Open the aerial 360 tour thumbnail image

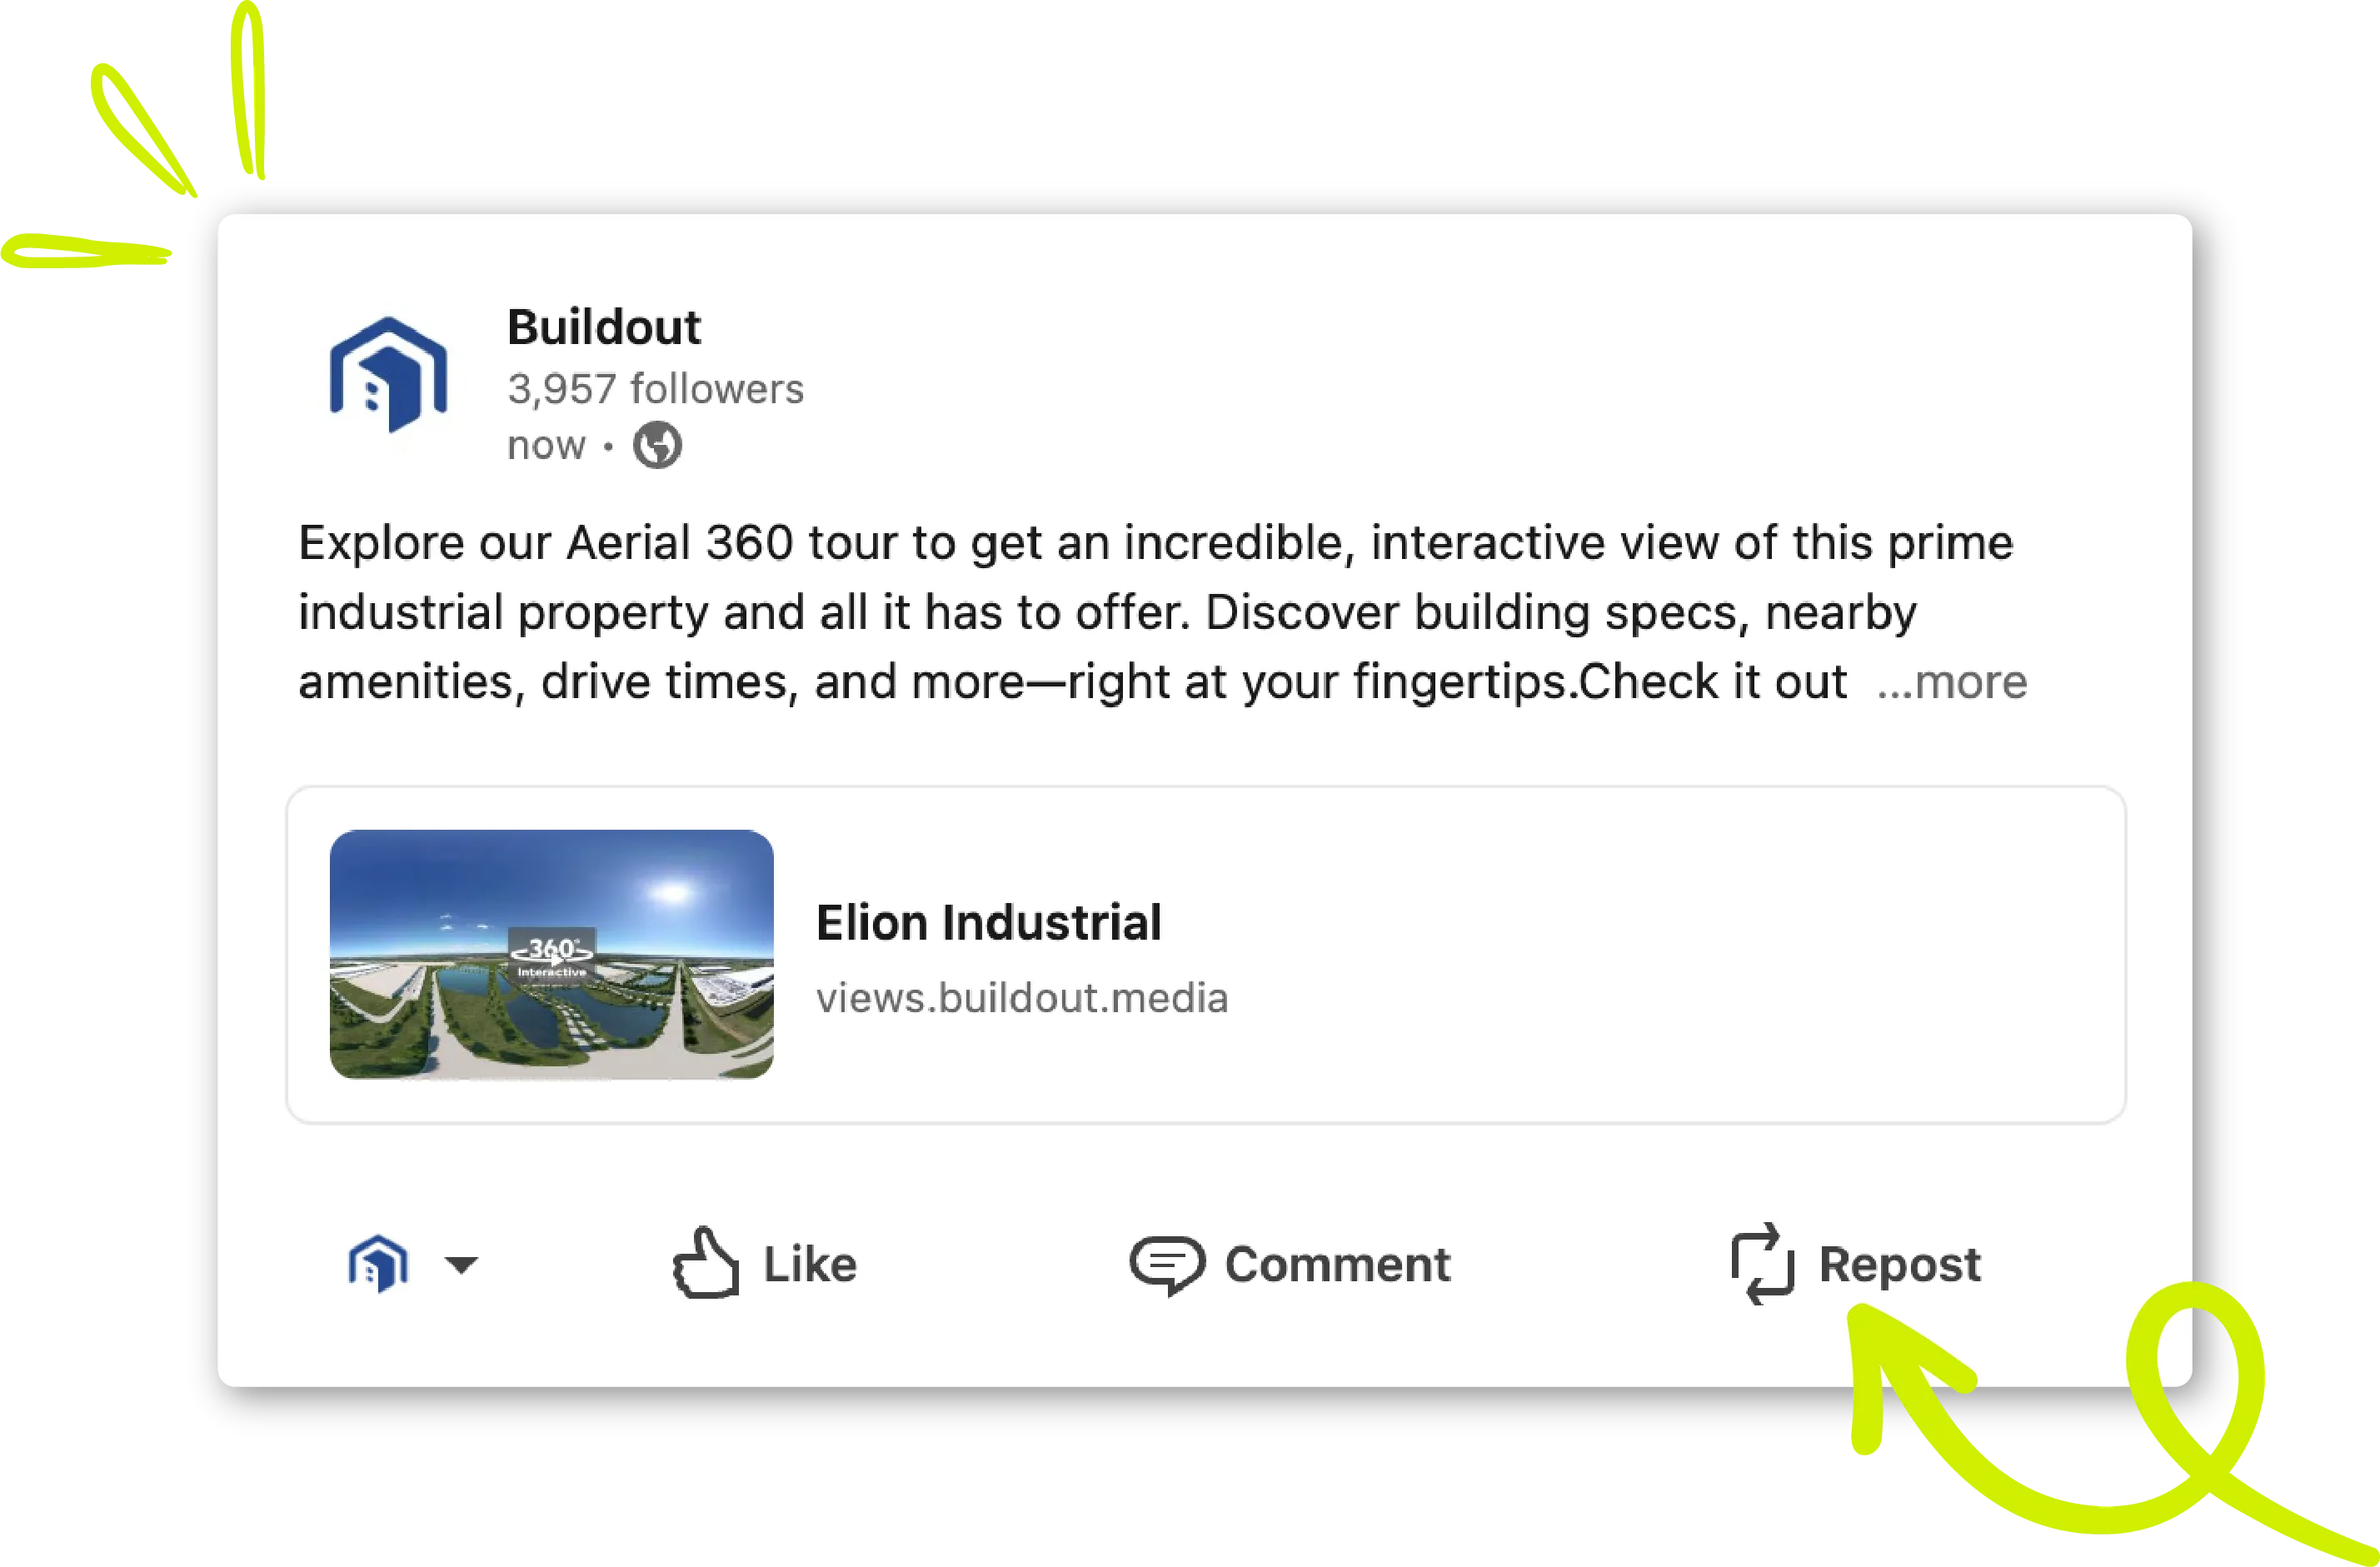click(x=552, y=954)
